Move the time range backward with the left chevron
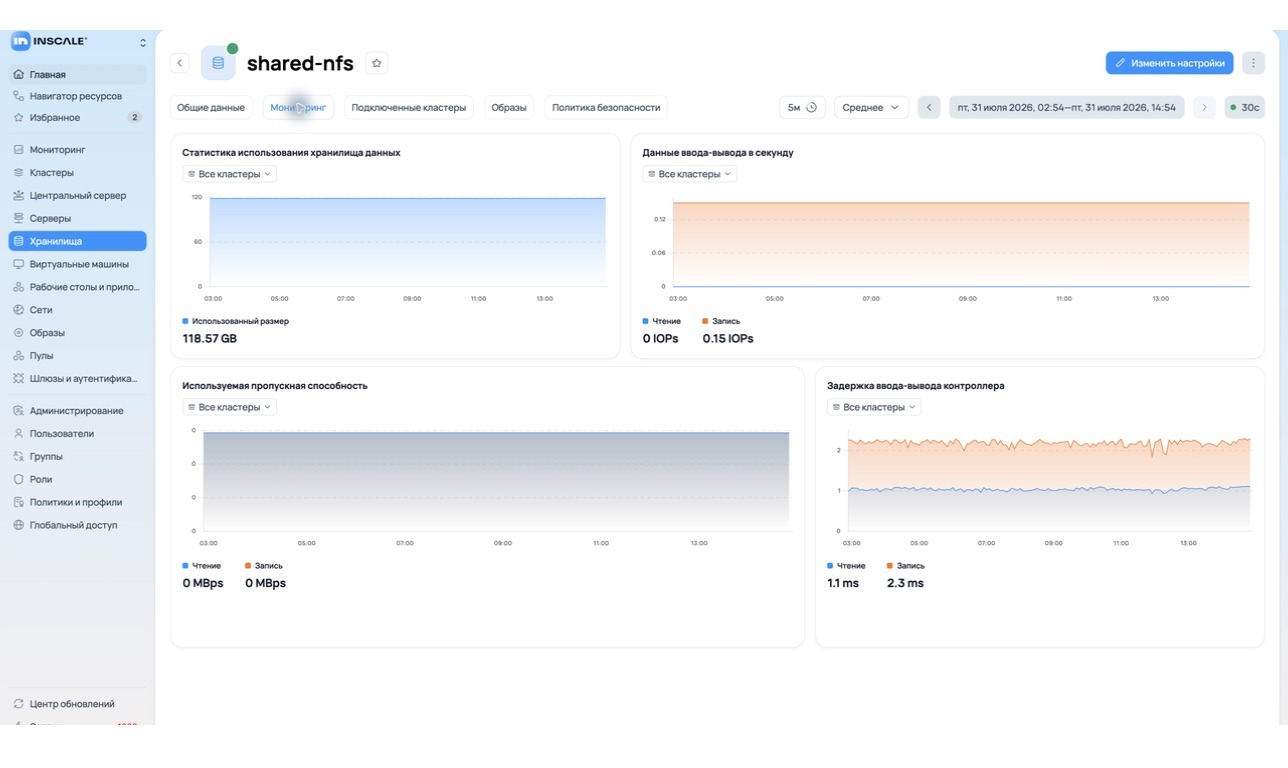Viewport: 1288px width, 768px height. point(929,107)
